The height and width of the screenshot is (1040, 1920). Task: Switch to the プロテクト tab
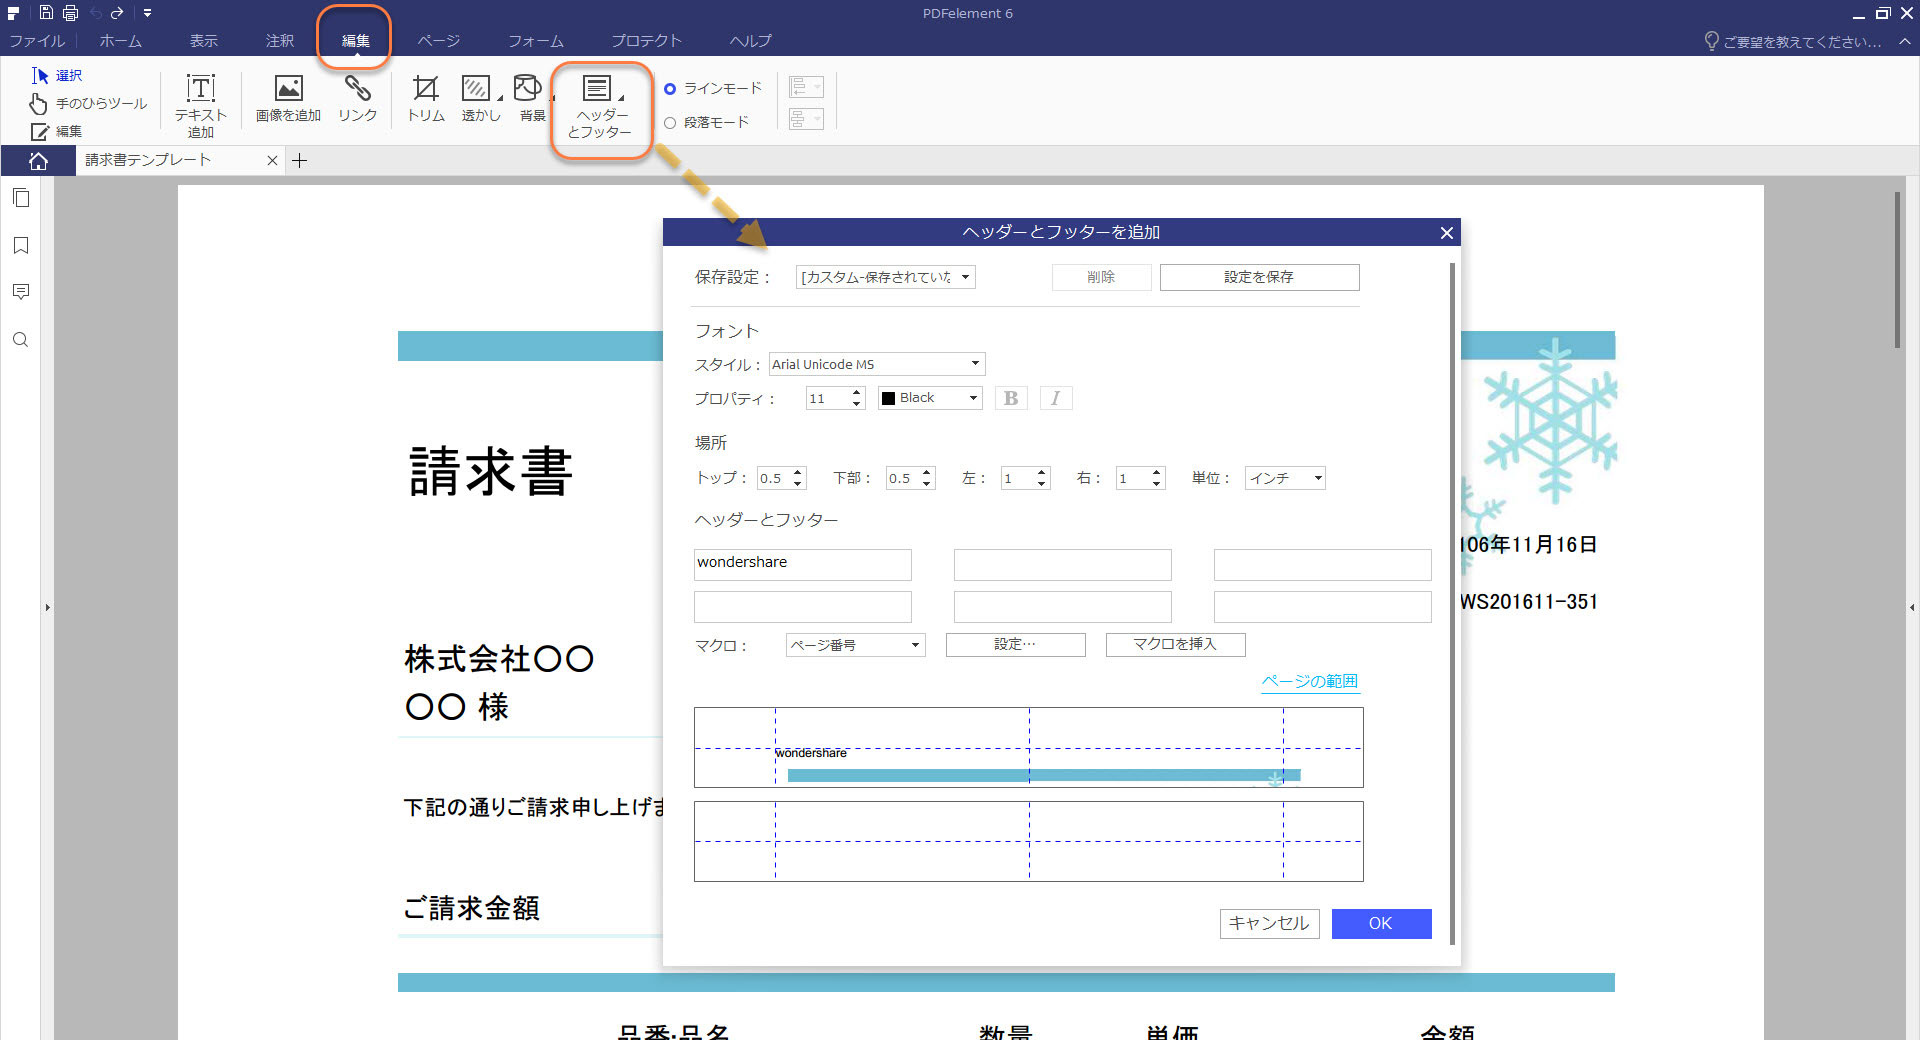pos(647,41)
